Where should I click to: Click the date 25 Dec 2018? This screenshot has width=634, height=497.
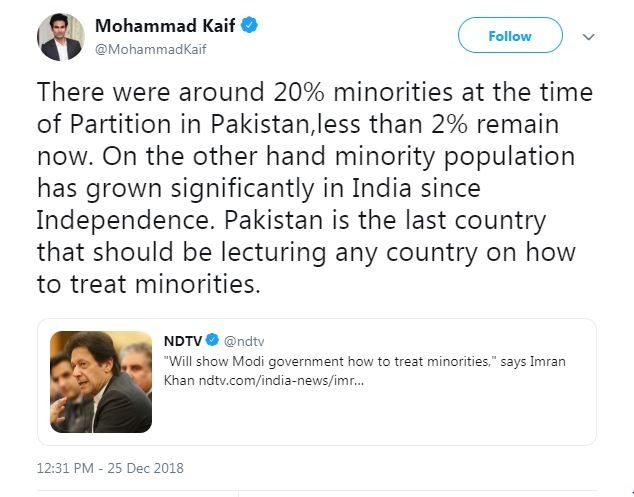(146, 468)
